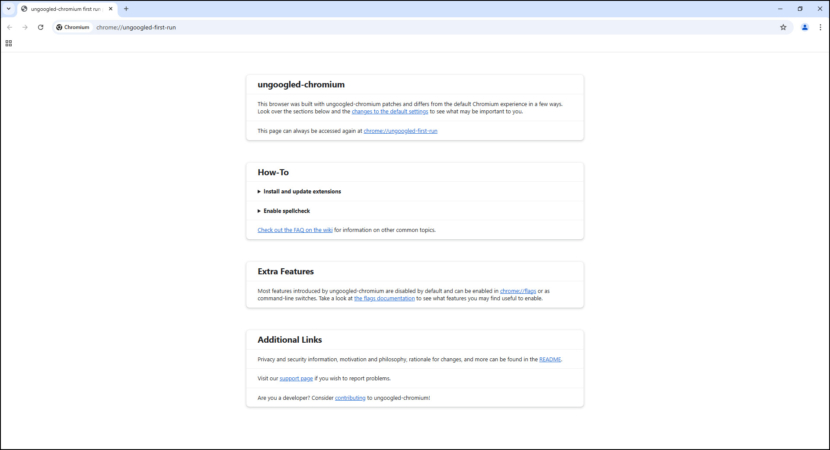Open the flags documentation link
This screenshot has height=450, width=830.
[384, 298]
